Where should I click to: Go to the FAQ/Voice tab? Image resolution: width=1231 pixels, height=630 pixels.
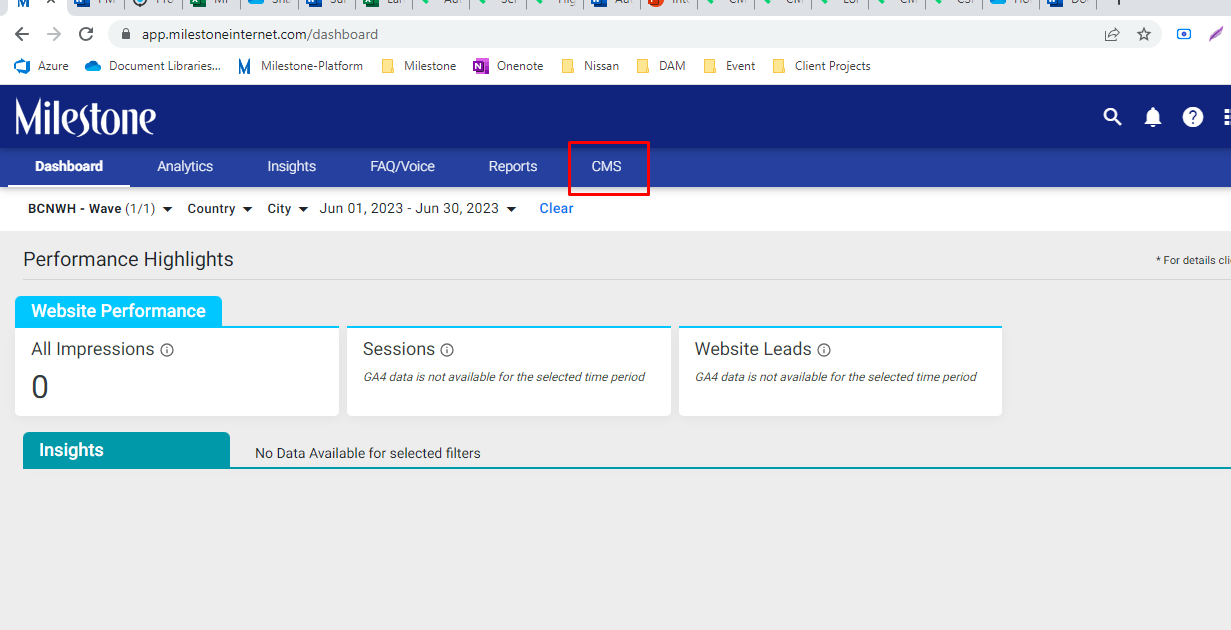coord(403,166)
